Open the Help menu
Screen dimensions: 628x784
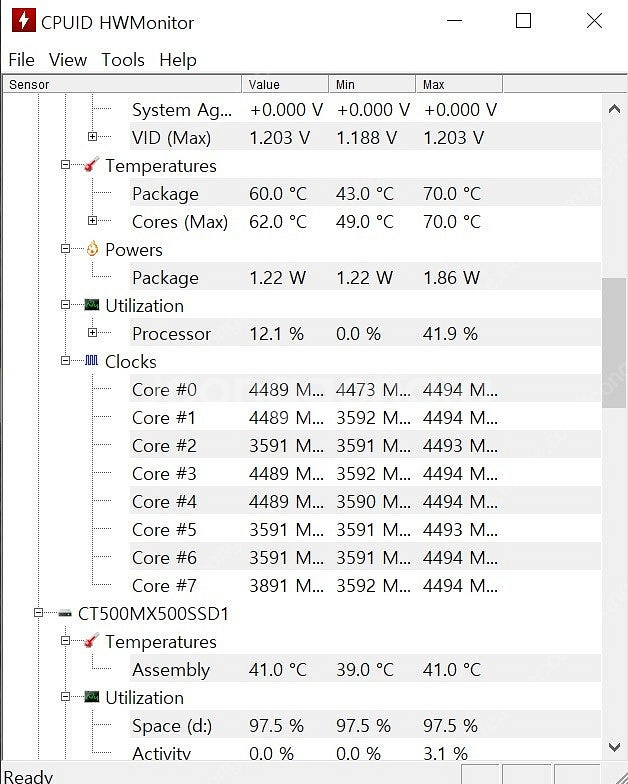click(178, 60)
